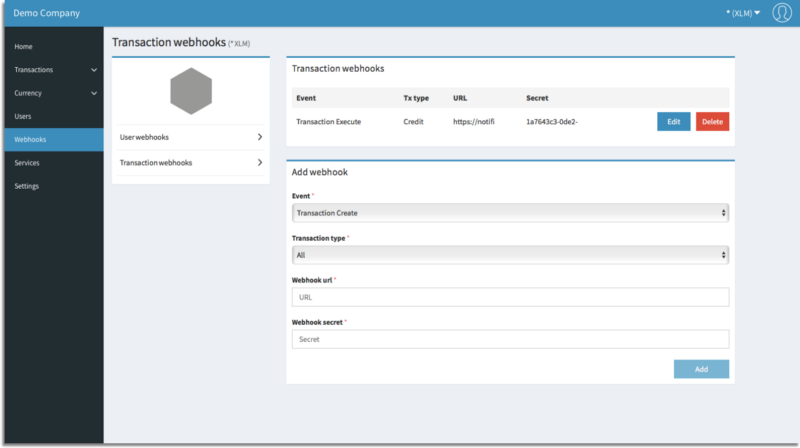
Task: Open the Transaction type dropdown showing All
Action: 510,255
